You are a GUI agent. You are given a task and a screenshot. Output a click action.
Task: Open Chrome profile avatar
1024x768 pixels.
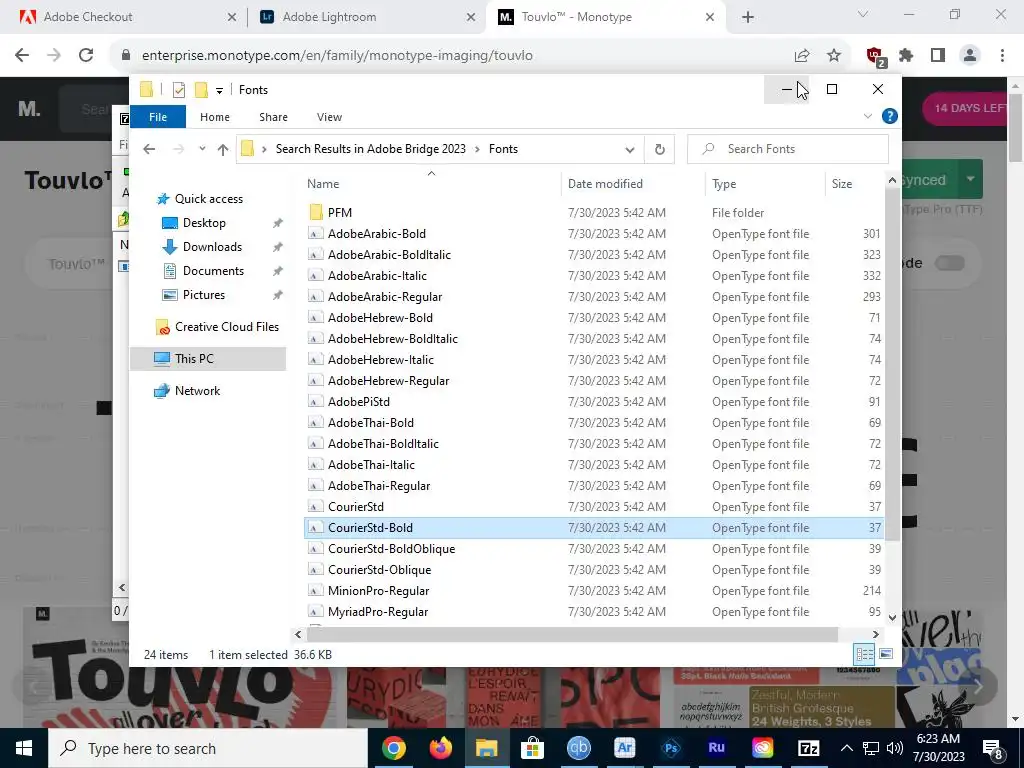pos(970,56)
